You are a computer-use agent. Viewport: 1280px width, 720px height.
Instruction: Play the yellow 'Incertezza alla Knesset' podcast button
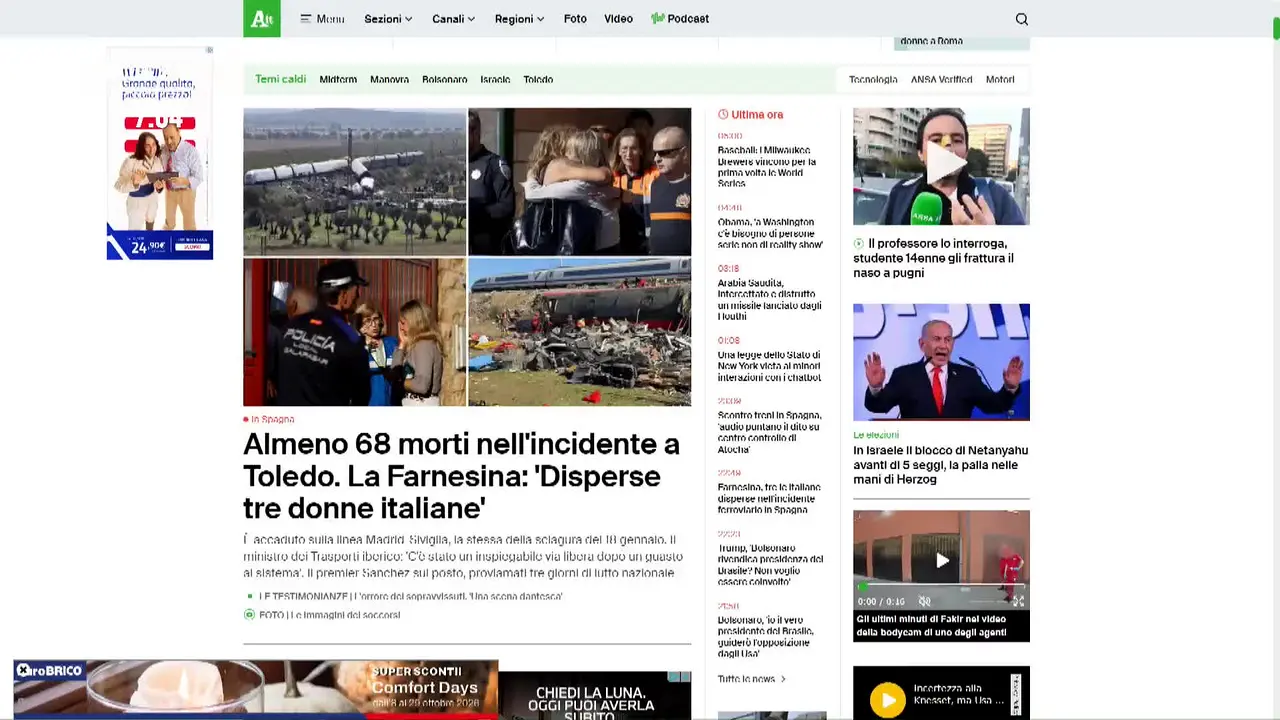pyautogui.click(x=887, y=700)
